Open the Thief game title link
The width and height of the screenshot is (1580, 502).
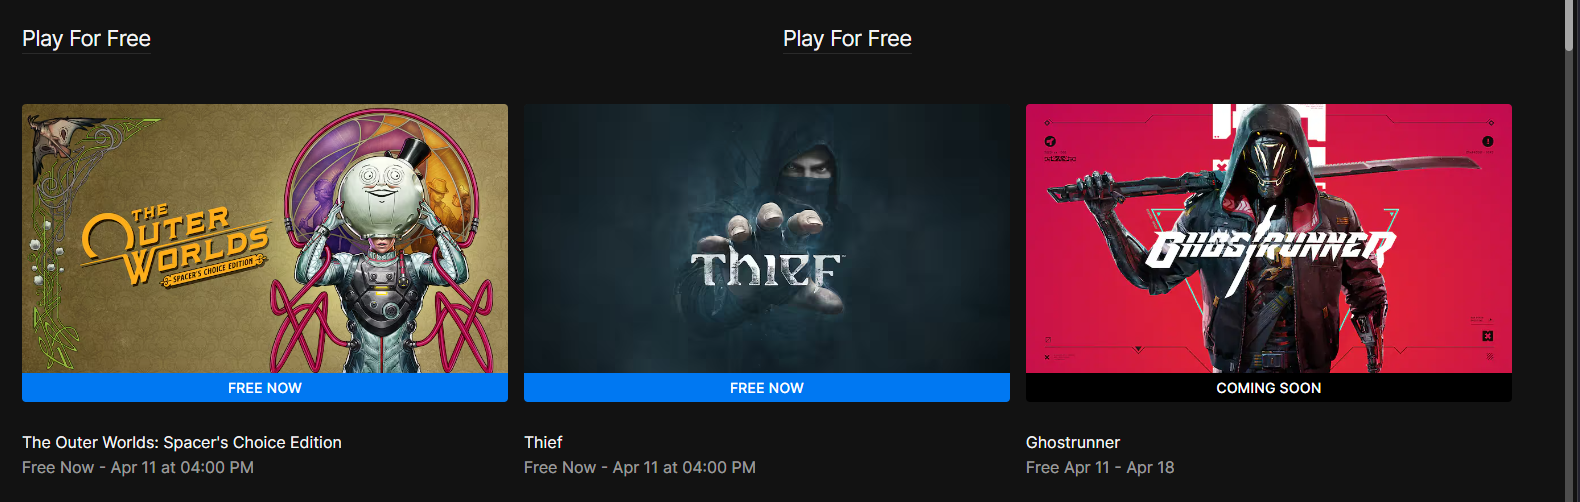[543, 442]
